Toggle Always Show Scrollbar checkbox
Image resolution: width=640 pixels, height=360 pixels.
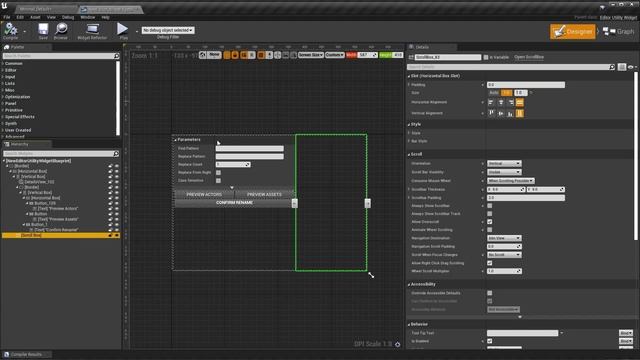(489, 206)
